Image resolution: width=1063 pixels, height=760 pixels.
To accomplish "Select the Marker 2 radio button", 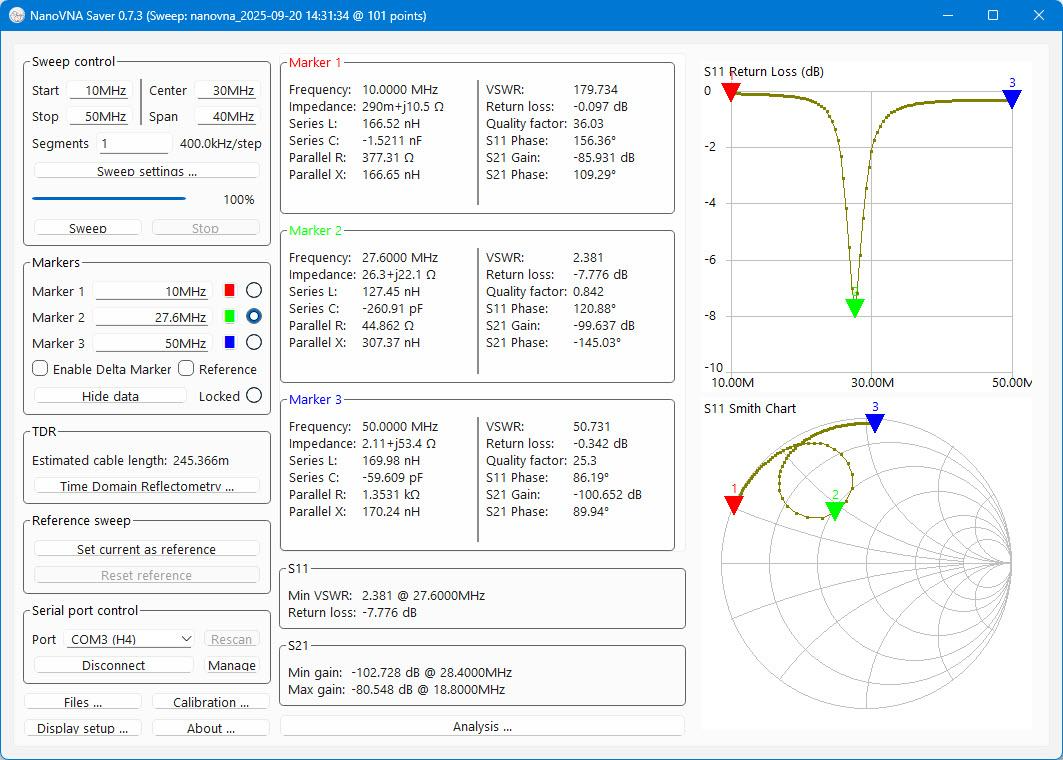I will (x=254, y=316).
